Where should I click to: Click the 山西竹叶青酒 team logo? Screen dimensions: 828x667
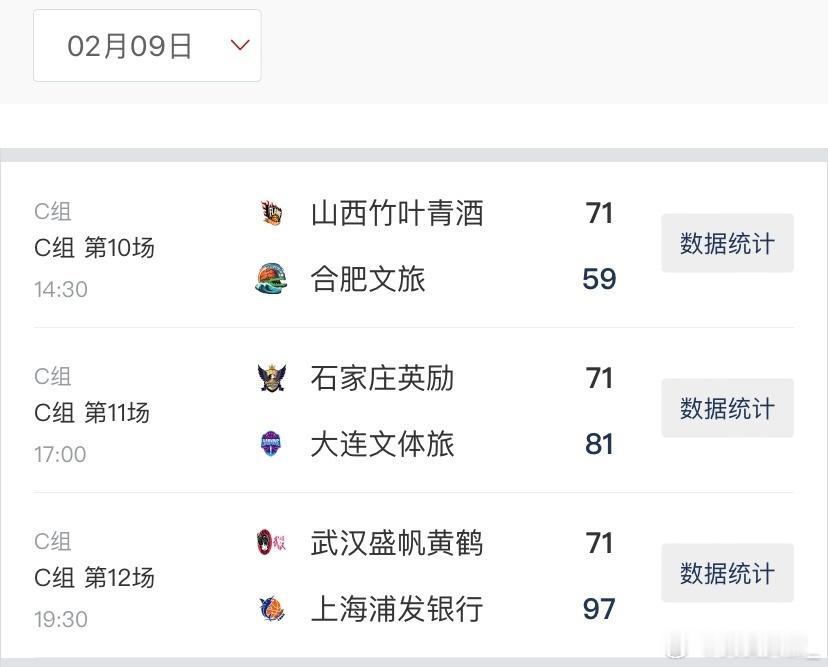tap(272, 213)
